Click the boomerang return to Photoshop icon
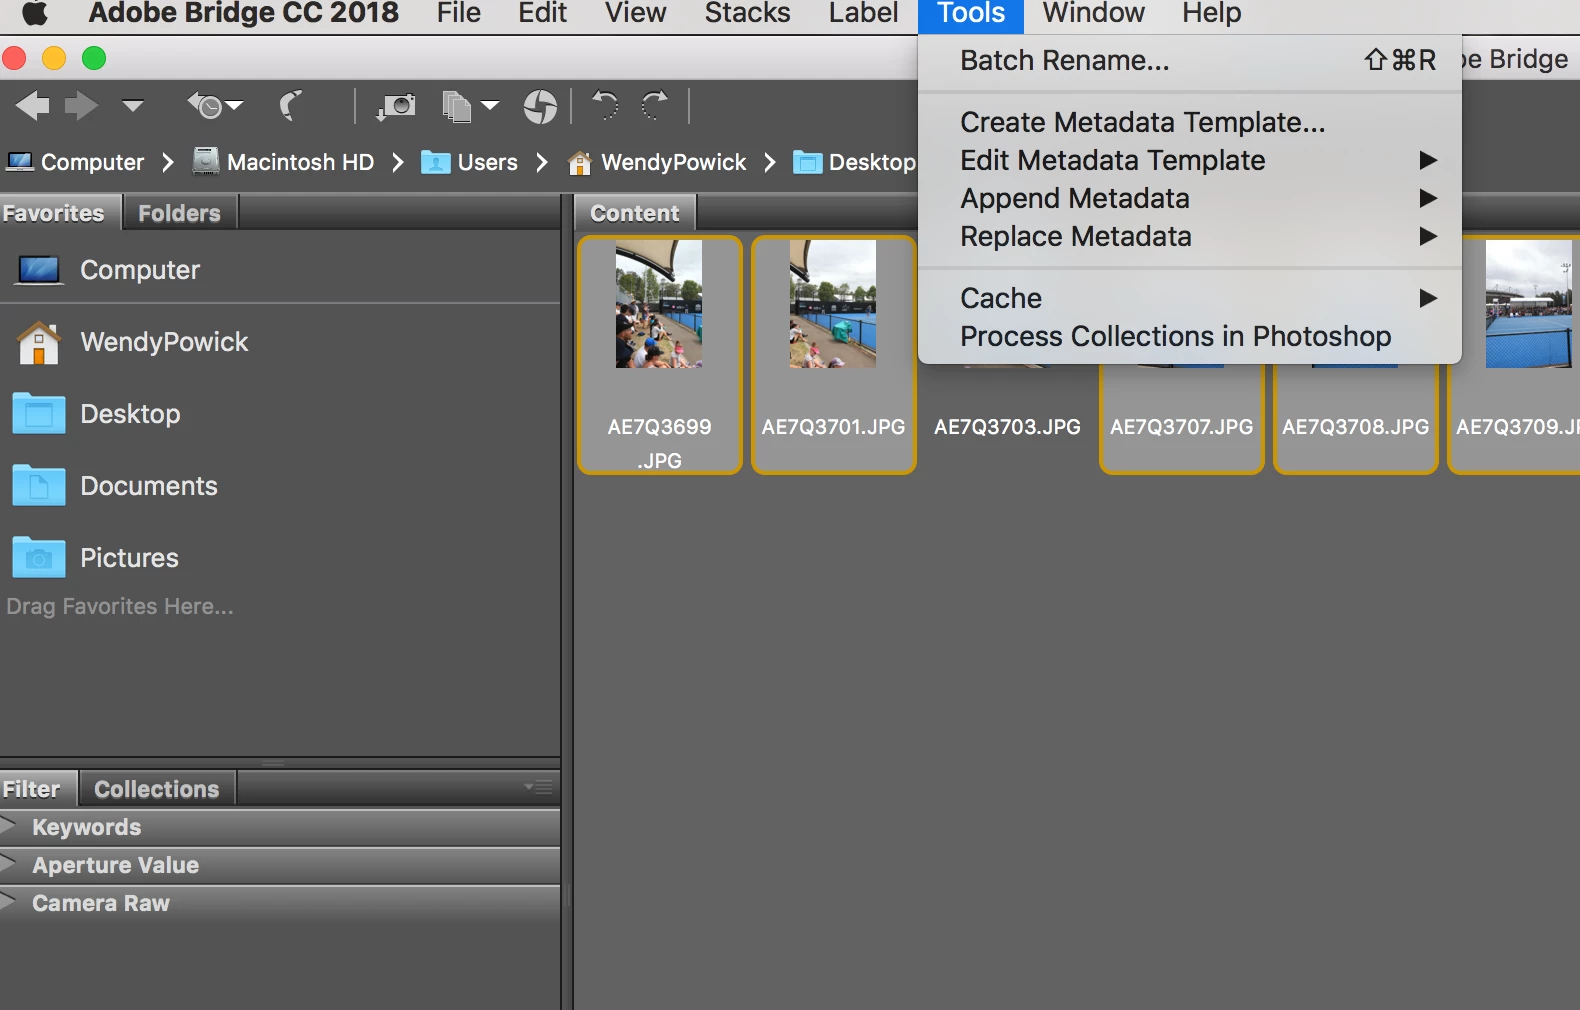The width and height of the screenshot is (1580, 1010). click(x=291, y=105)
